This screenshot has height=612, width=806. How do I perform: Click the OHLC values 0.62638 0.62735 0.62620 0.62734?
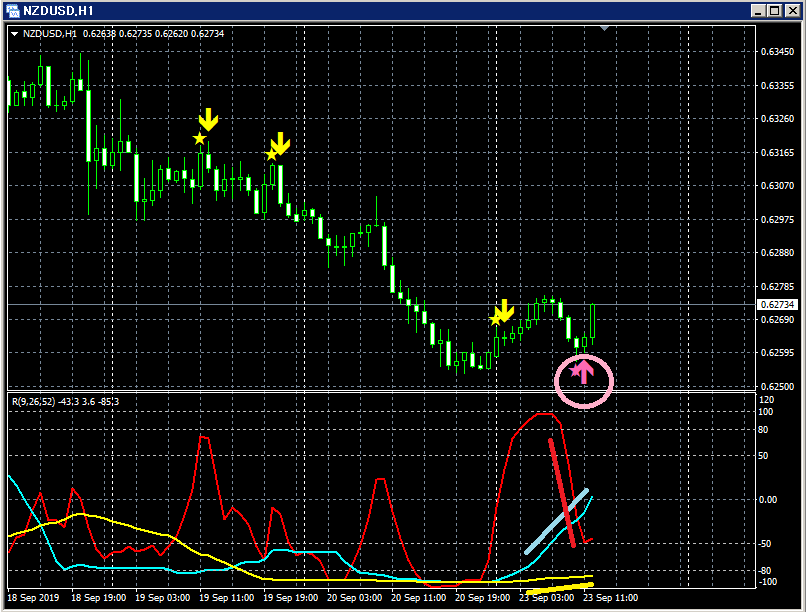tap(153, 34)
